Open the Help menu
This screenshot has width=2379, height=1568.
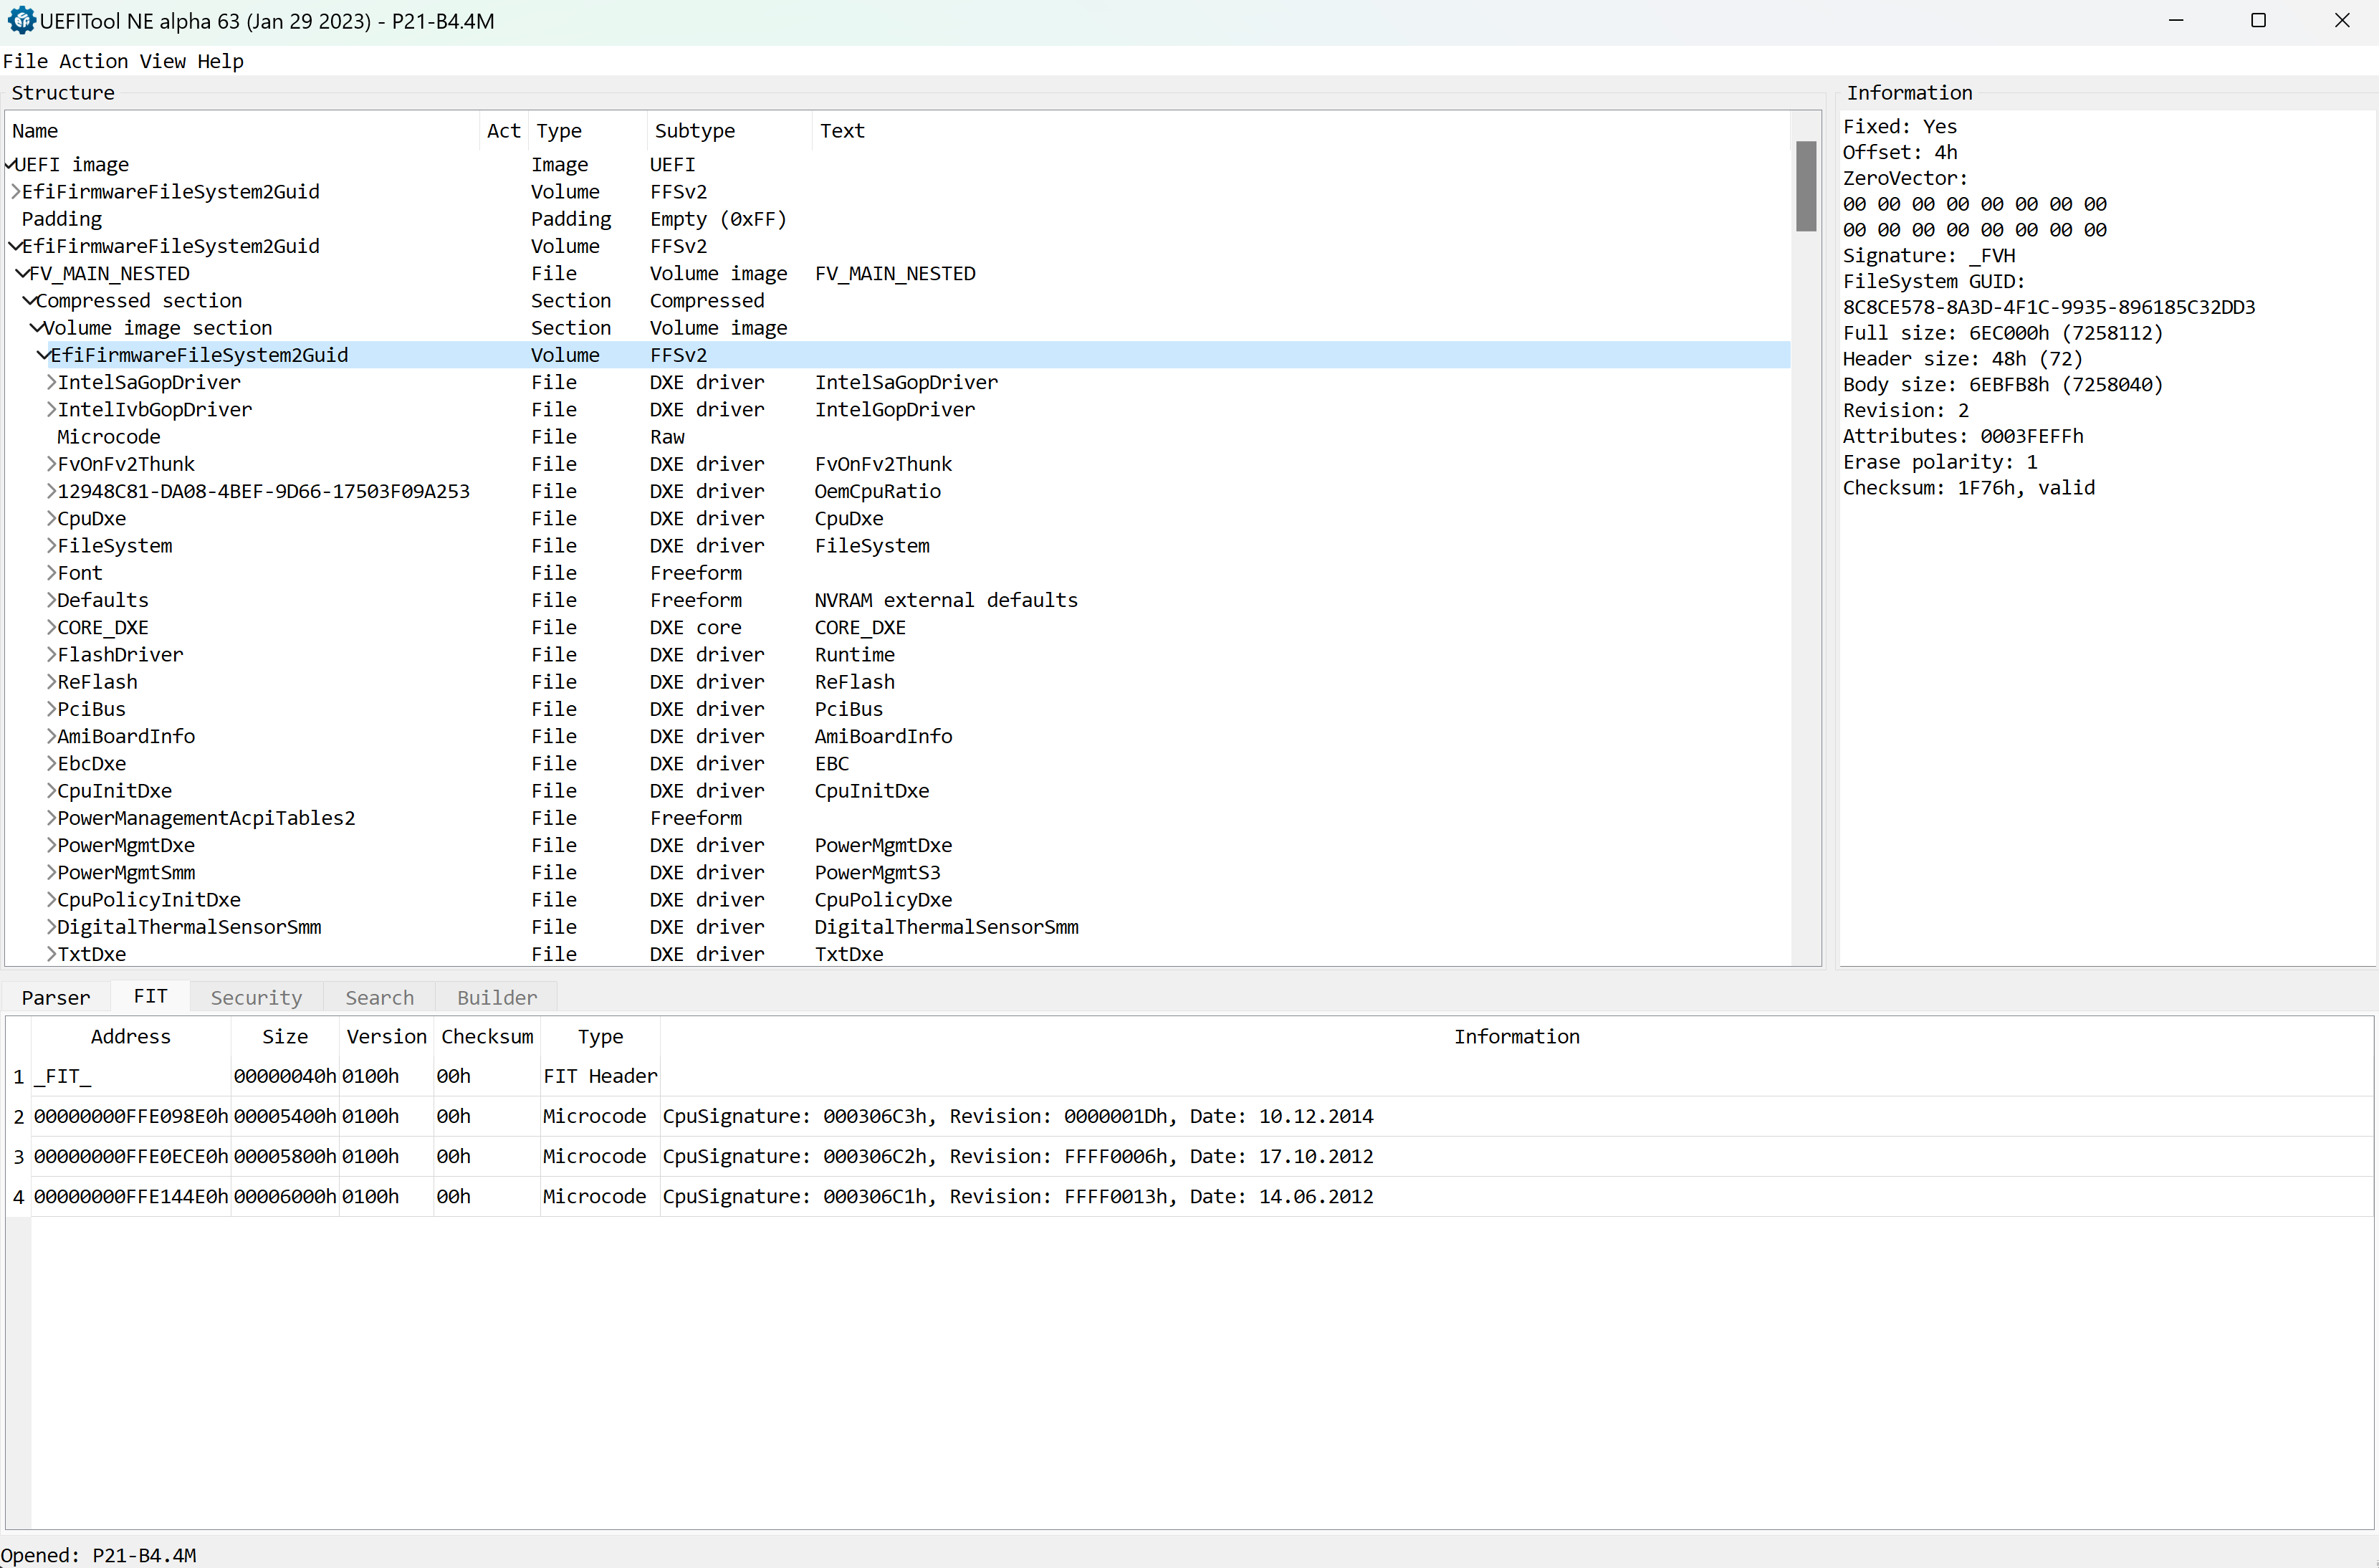point(220,61)
